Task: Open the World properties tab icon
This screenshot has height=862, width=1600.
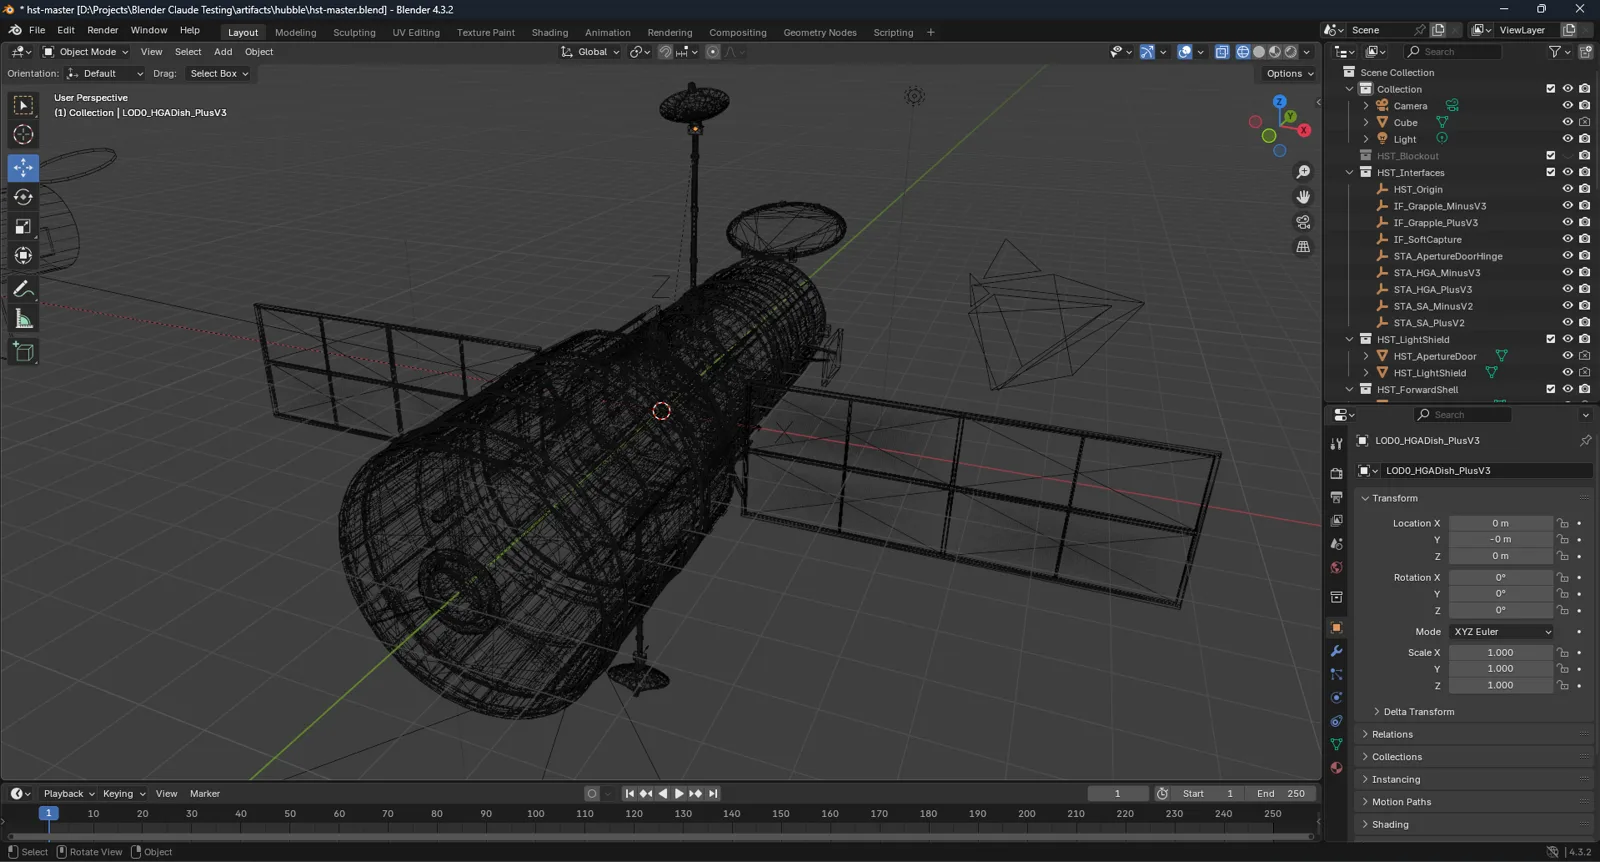Action: coord(1336,568)
